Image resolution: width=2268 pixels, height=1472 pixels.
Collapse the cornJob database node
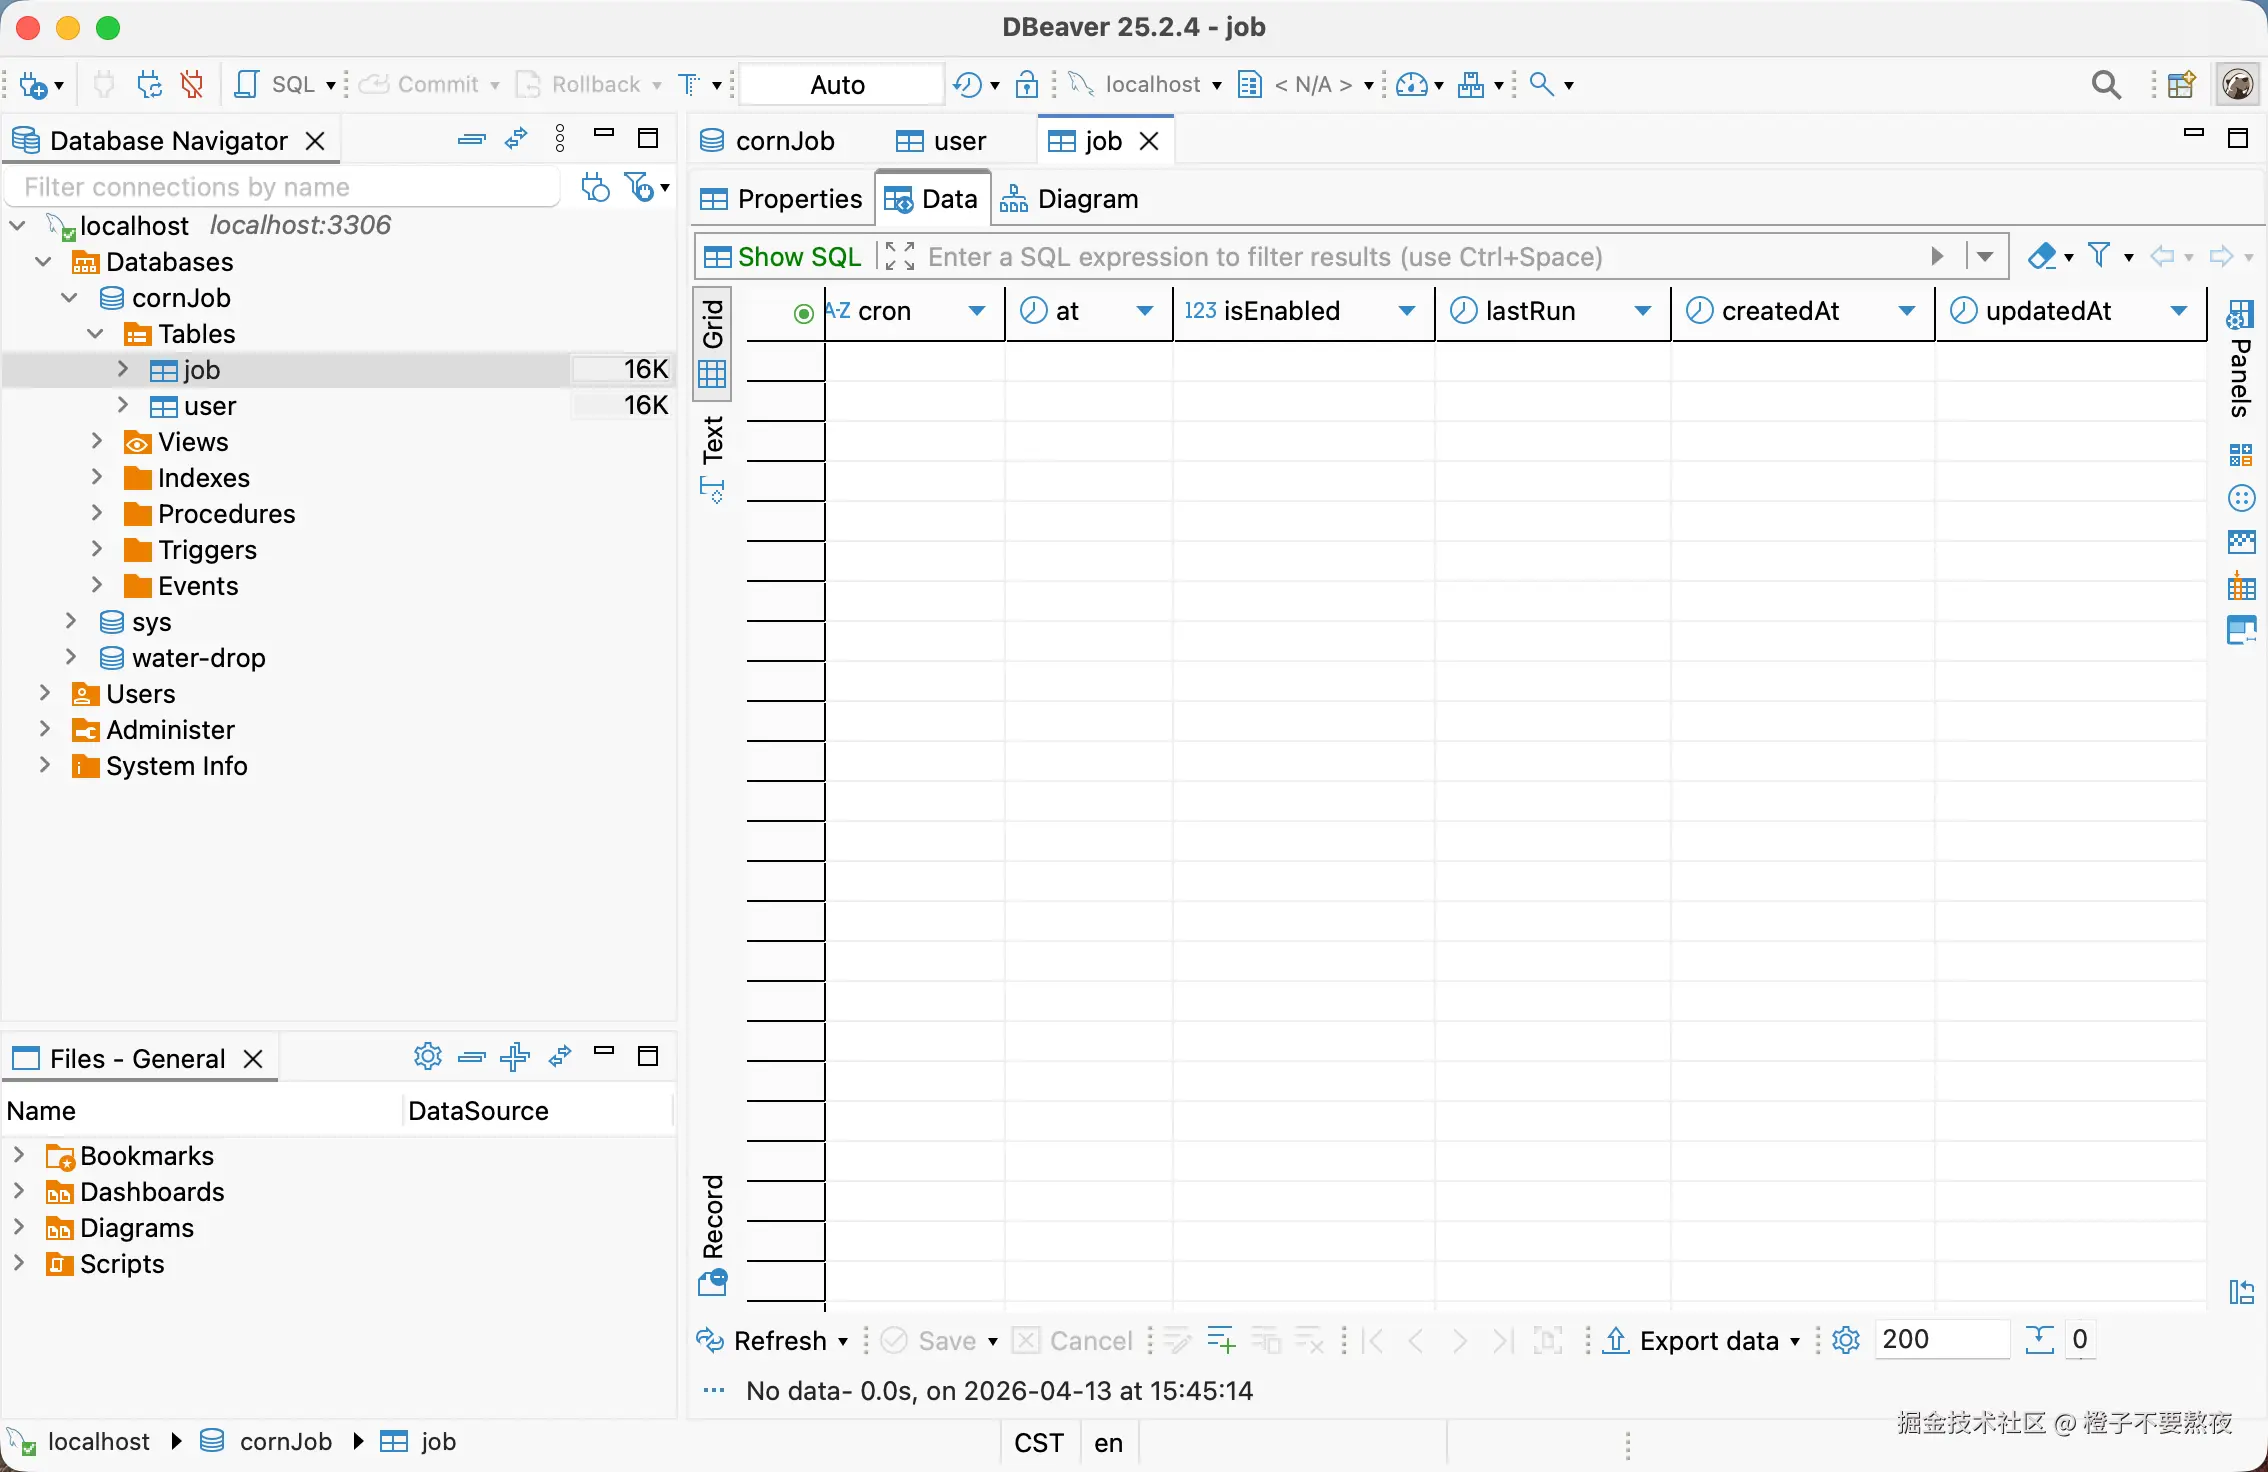click(70, 298)
